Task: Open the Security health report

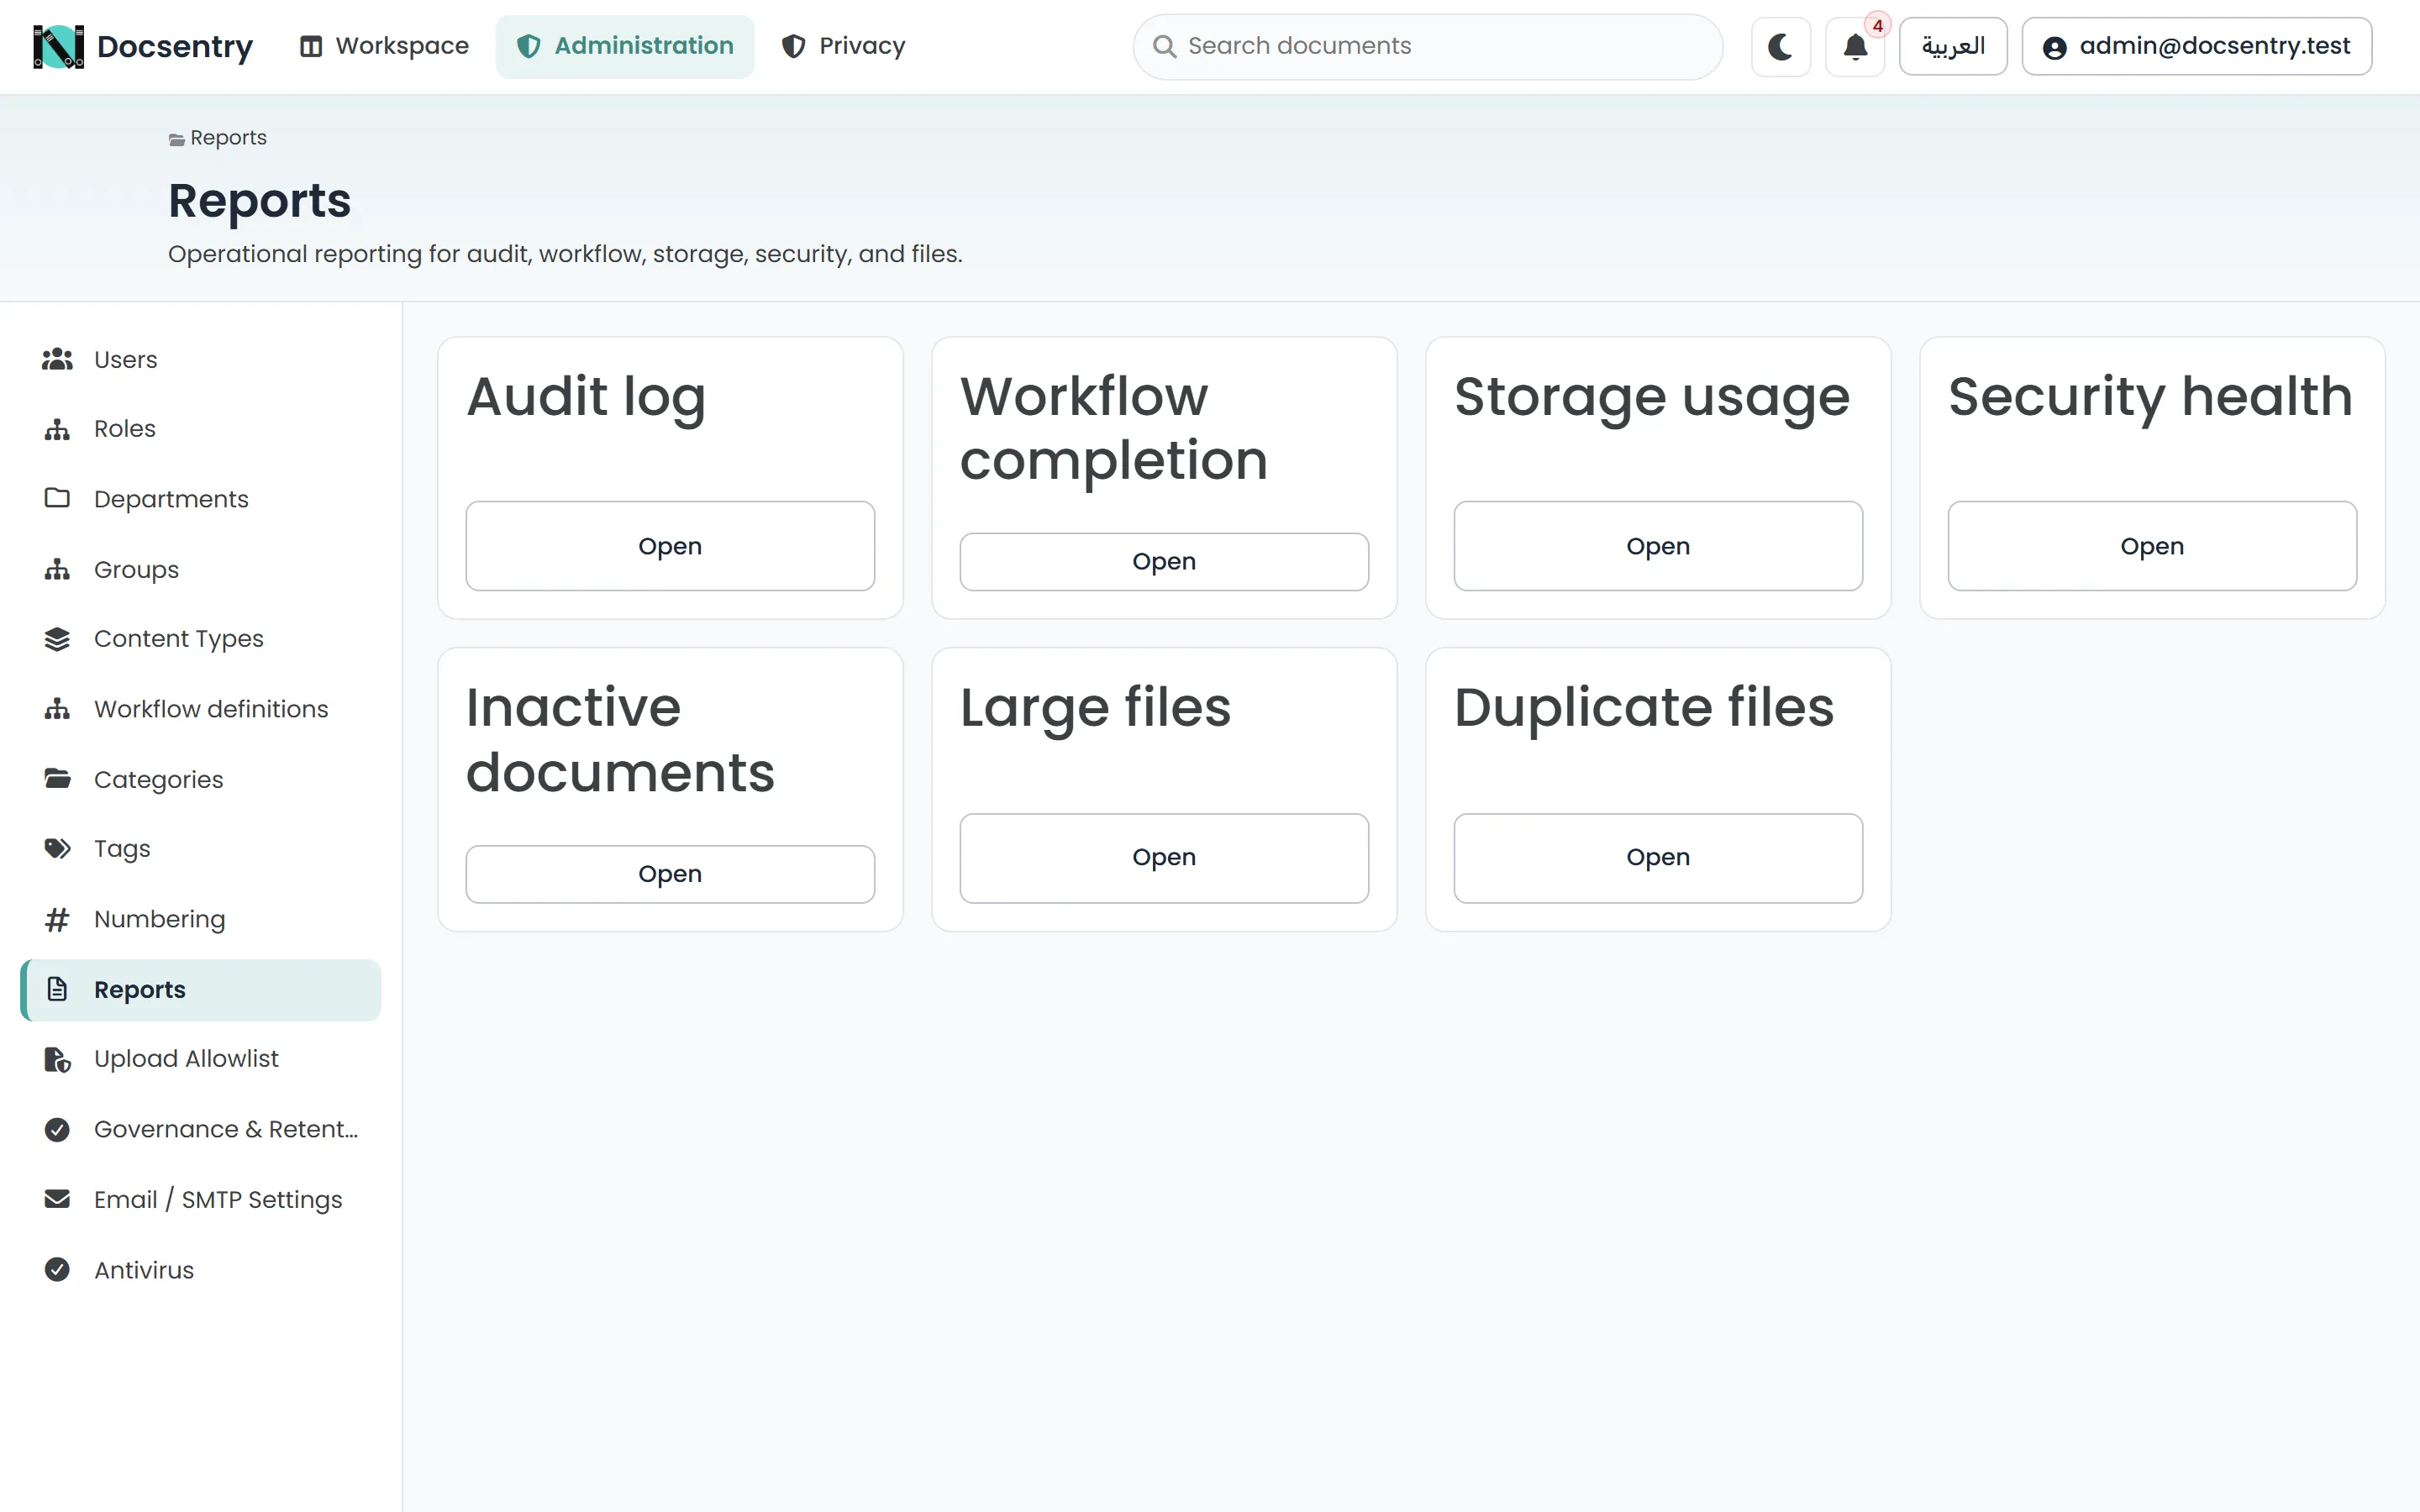Action: (2152, 546)
